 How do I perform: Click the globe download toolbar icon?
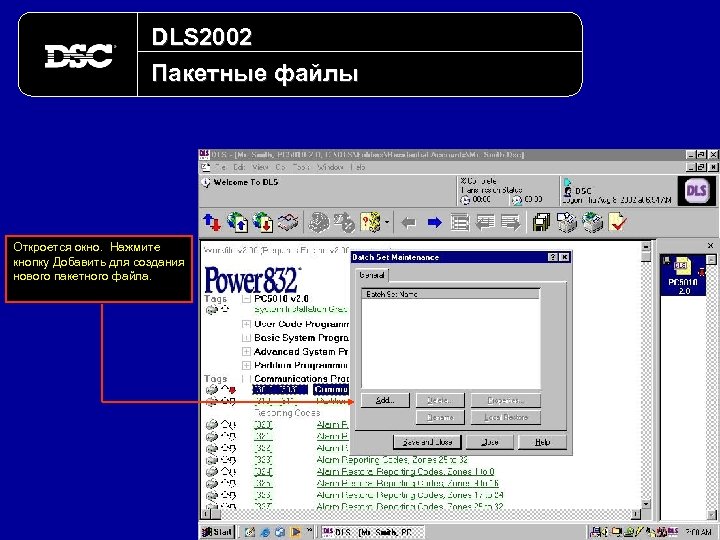[x=263, y=222]
